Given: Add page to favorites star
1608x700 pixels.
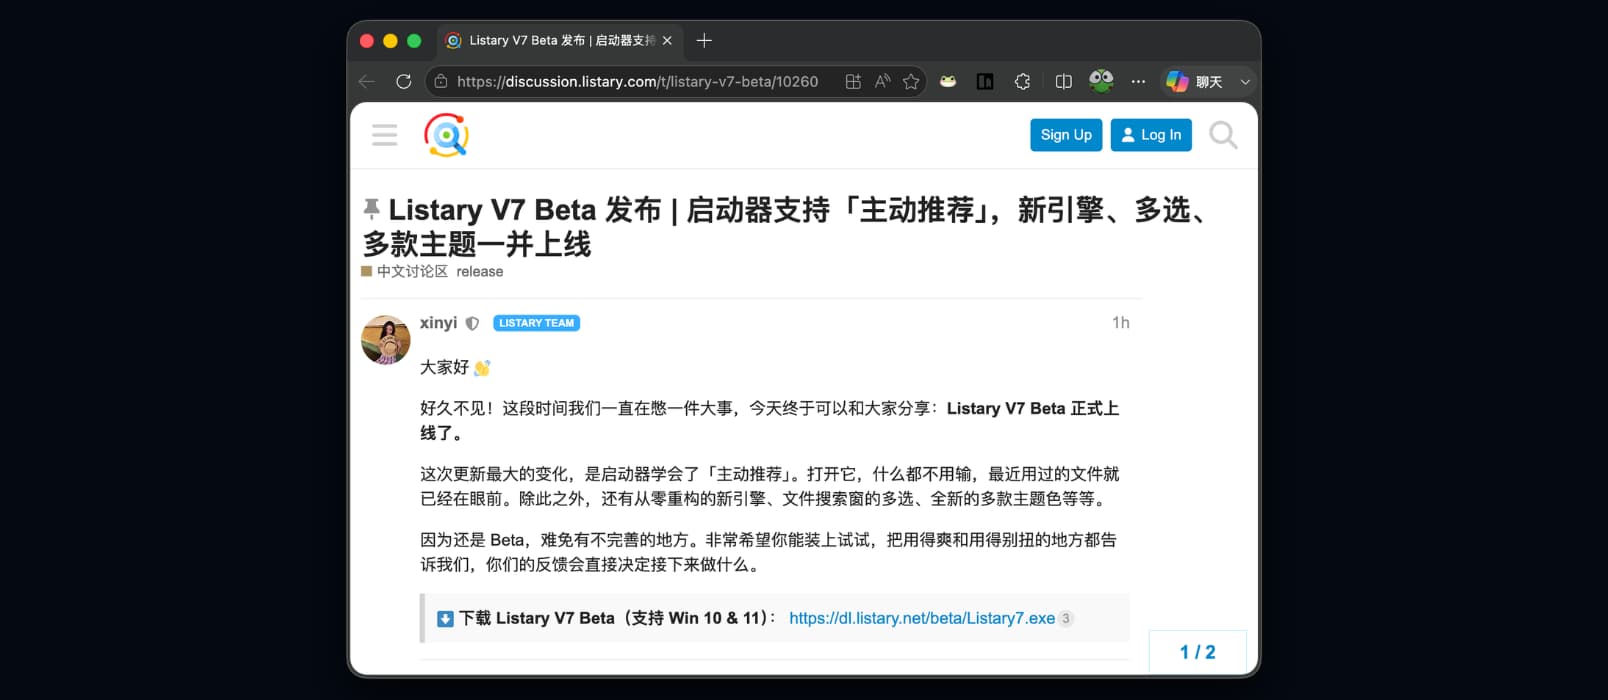Looking at the screenshot, I should point(911,82).
